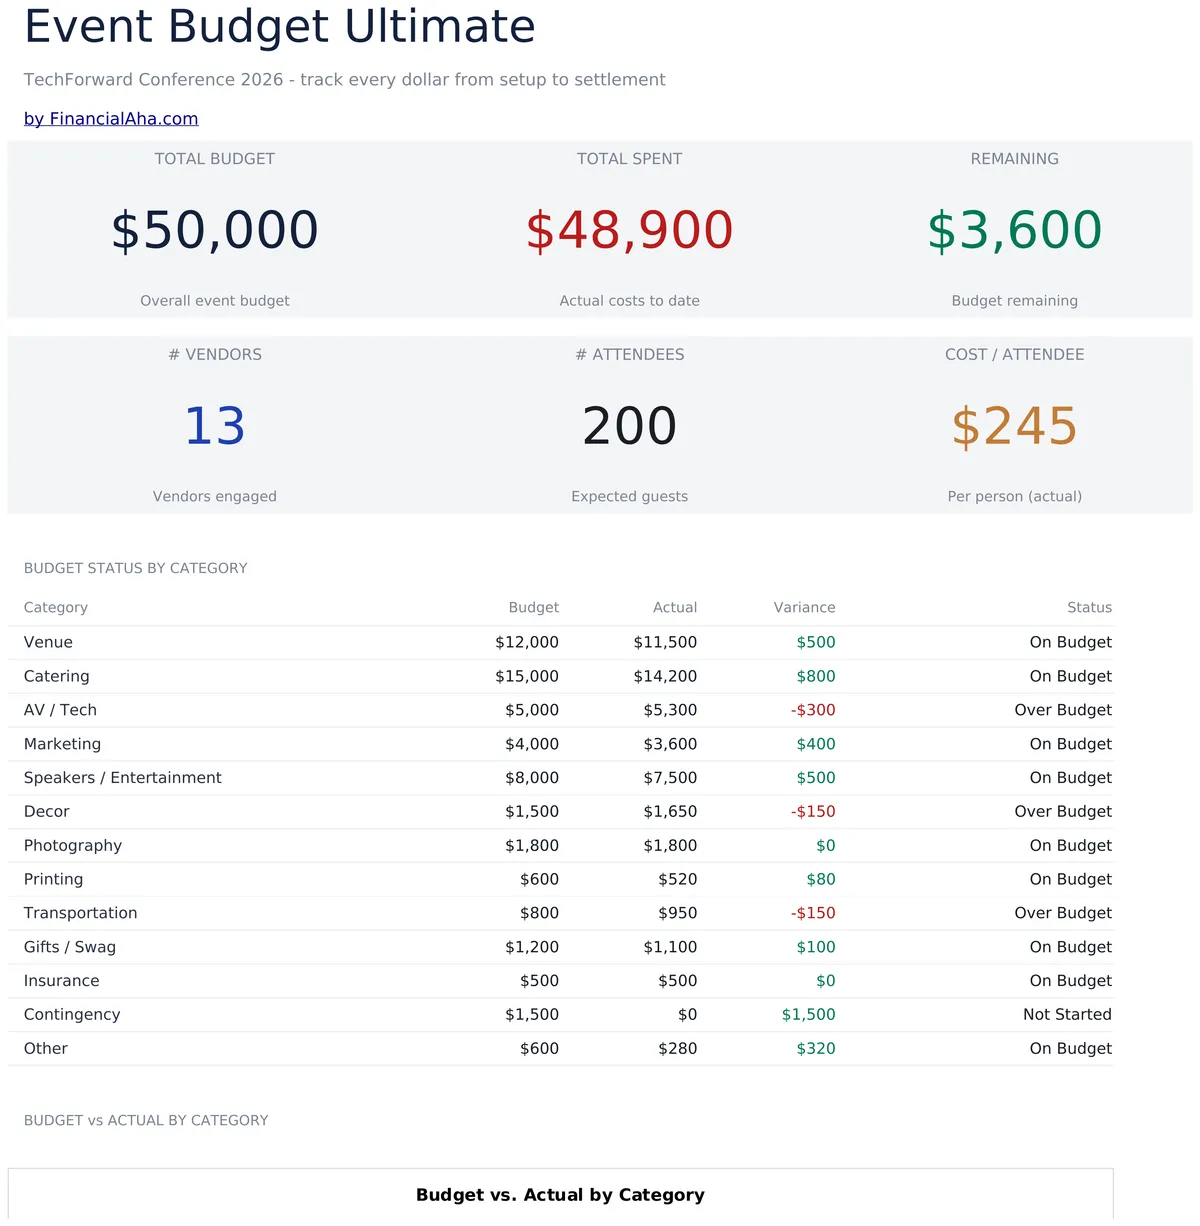Screen dimensions: 1200x1226
Task: Select the 'Transportation' category cell
Action: [x=81, y=913]
